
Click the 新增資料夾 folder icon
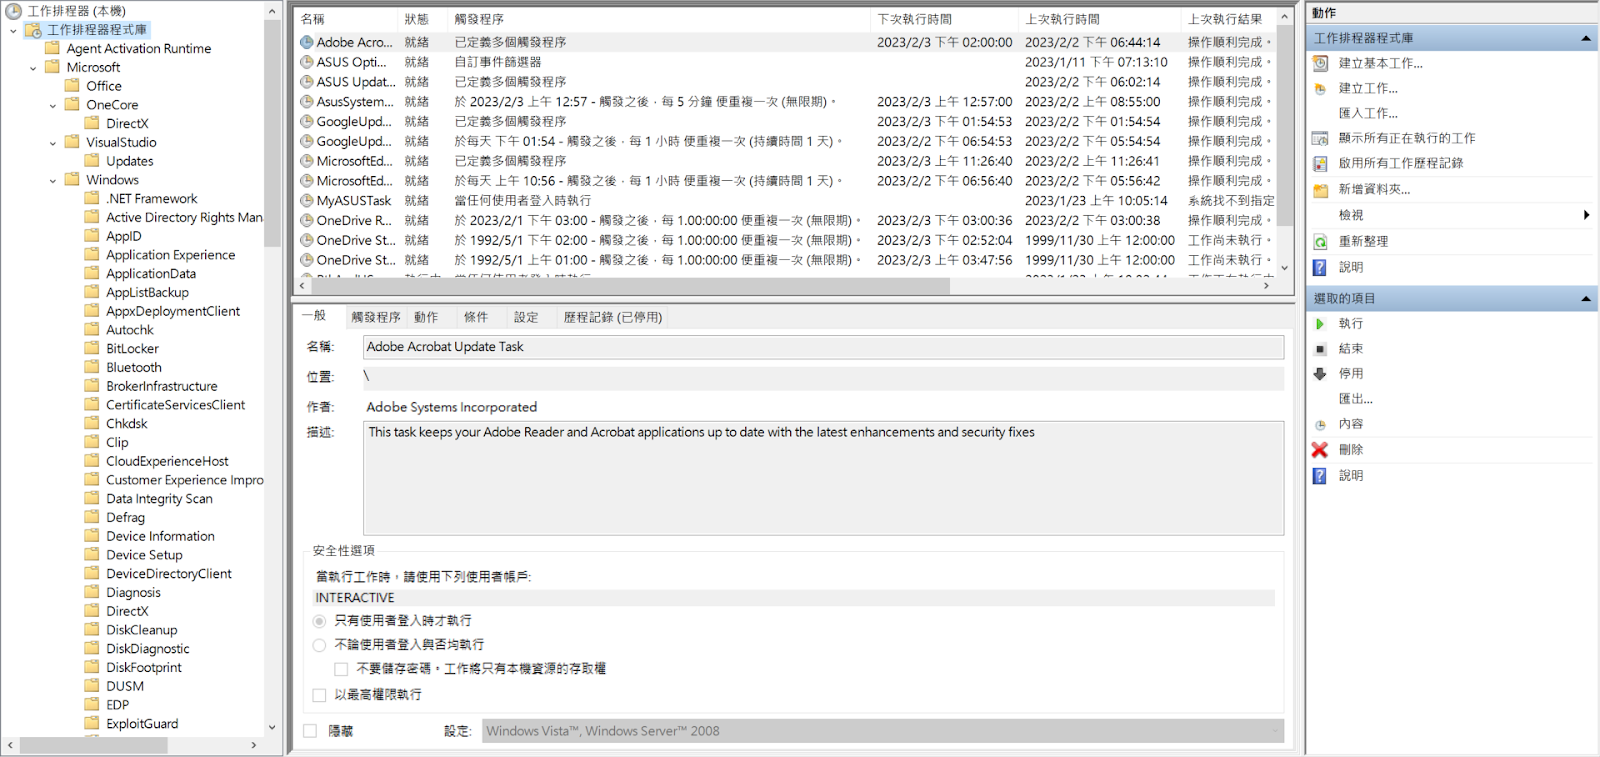[x=1320, y=189]
